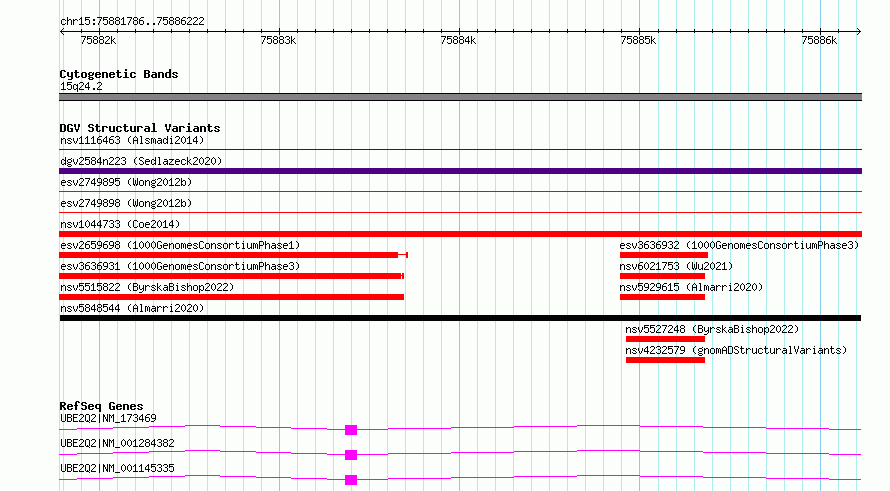
Task: Select the esv3636932 (1000GenomesConsortiumPhase3) label
Action: (x=739, y=245)
